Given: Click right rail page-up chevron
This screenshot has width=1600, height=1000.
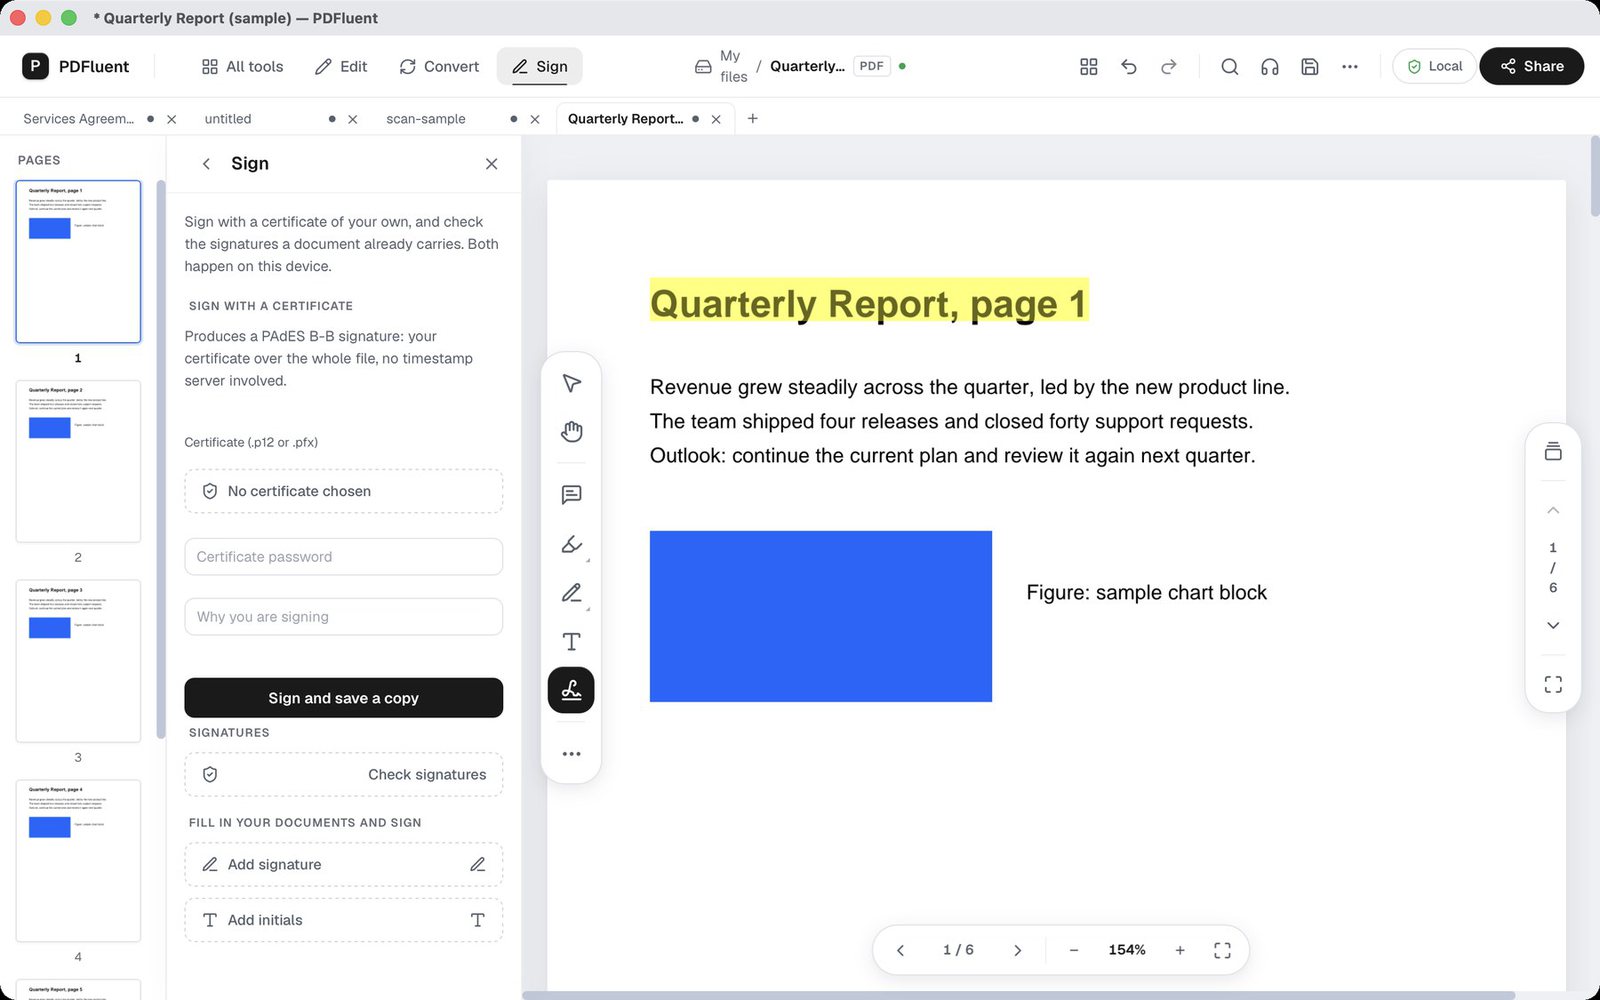Looking at the screenshot, I should tap(1552, 510).
